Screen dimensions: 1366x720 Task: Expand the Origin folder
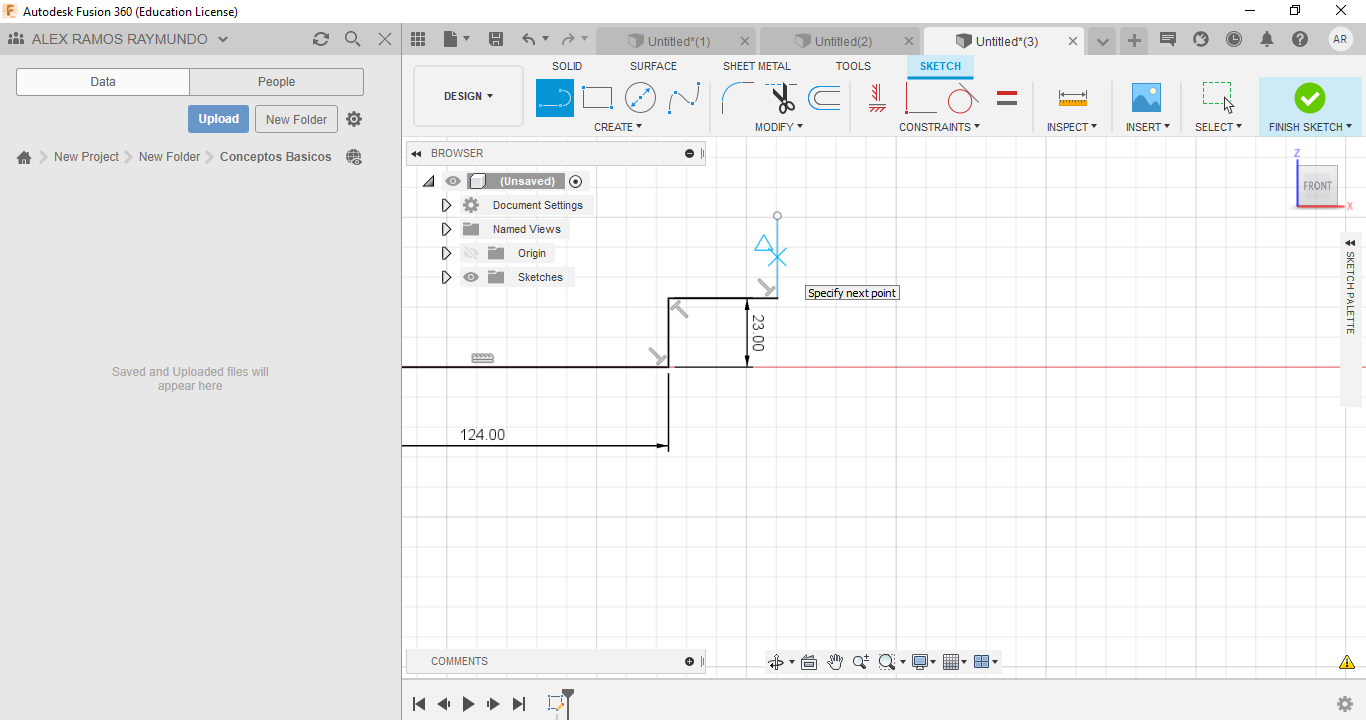tap(446, 253)
